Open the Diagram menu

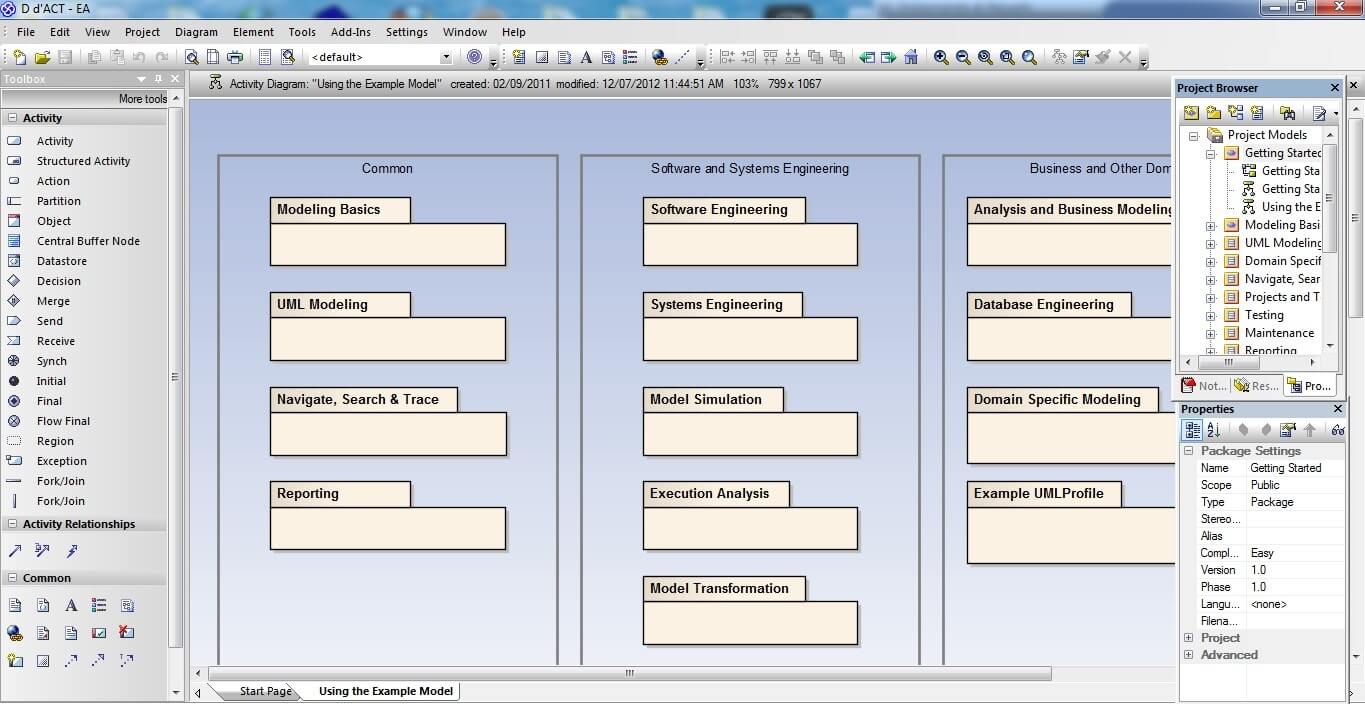pos(196,32)
